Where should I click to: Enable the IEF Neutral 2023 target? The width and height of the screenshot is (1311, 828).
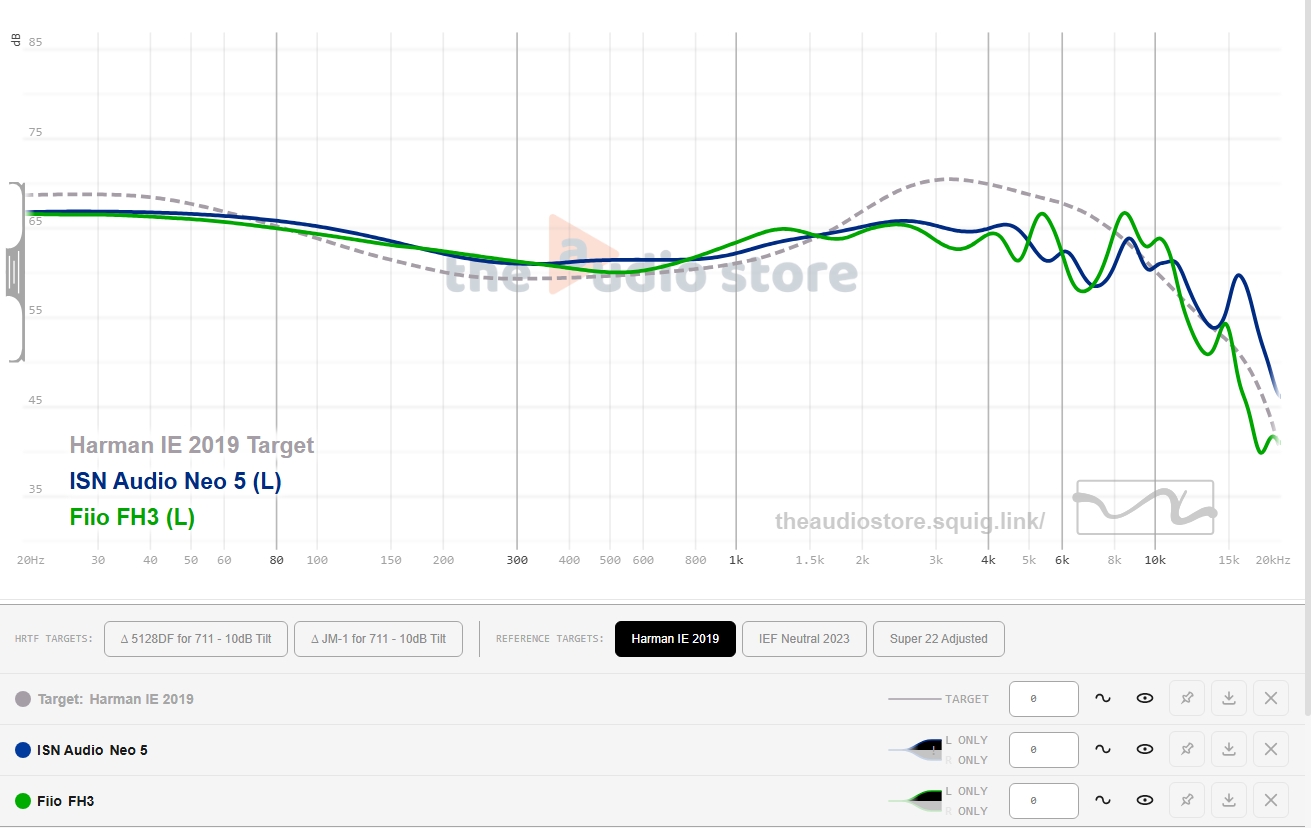click(x=804, y=639)
